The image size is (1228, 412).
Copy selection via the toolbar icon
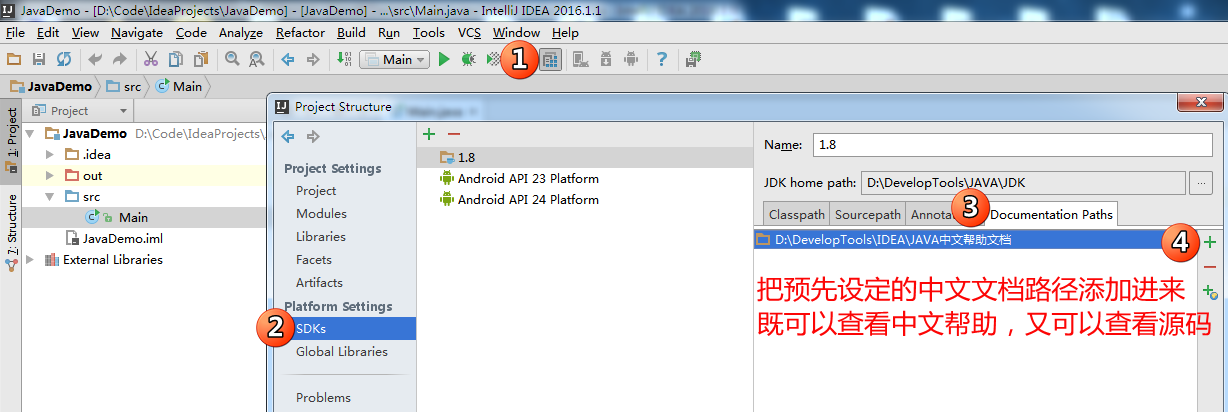(x=176, y=59)
